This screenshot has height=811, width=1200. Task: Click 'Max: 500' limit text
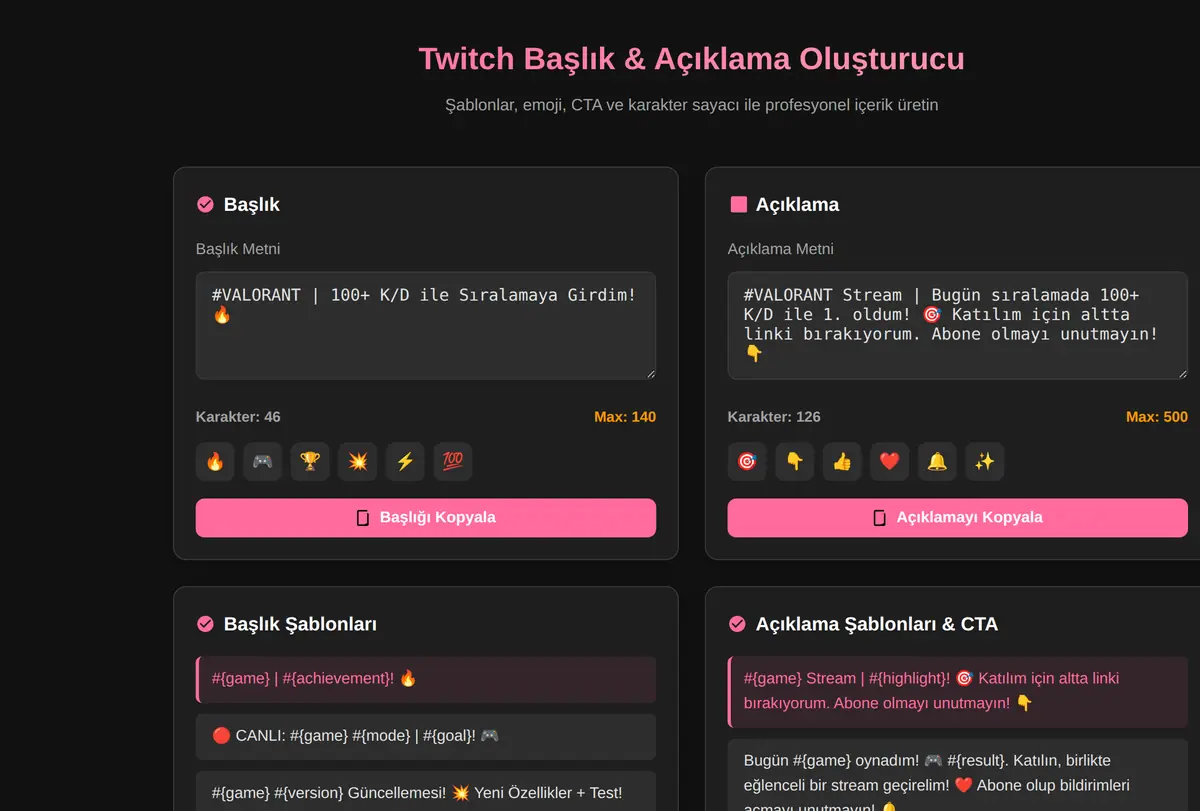click(1157, 417)
